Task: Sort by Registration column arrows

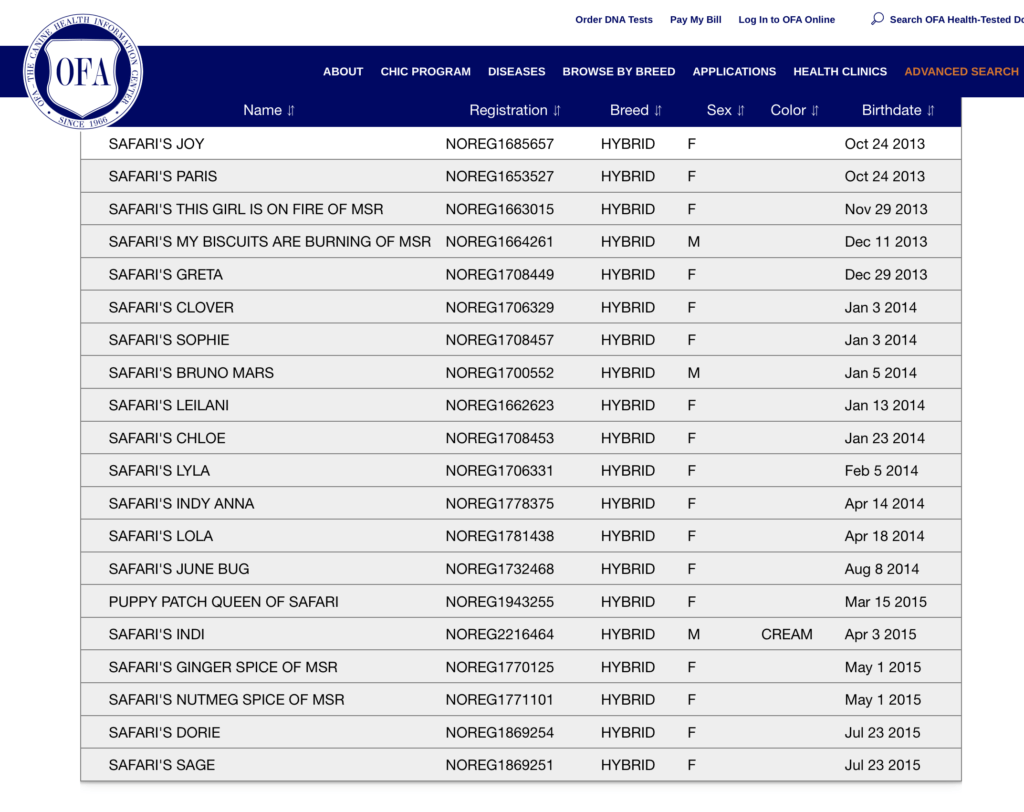Action: coord(557,110)
